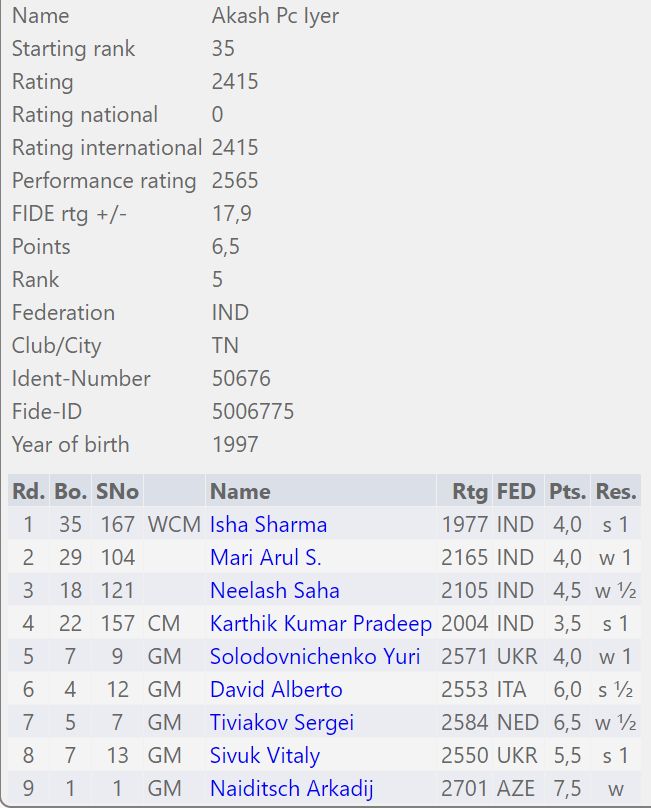
Task: Open Mari Arul S. player link
Action: tap(265, 558)
